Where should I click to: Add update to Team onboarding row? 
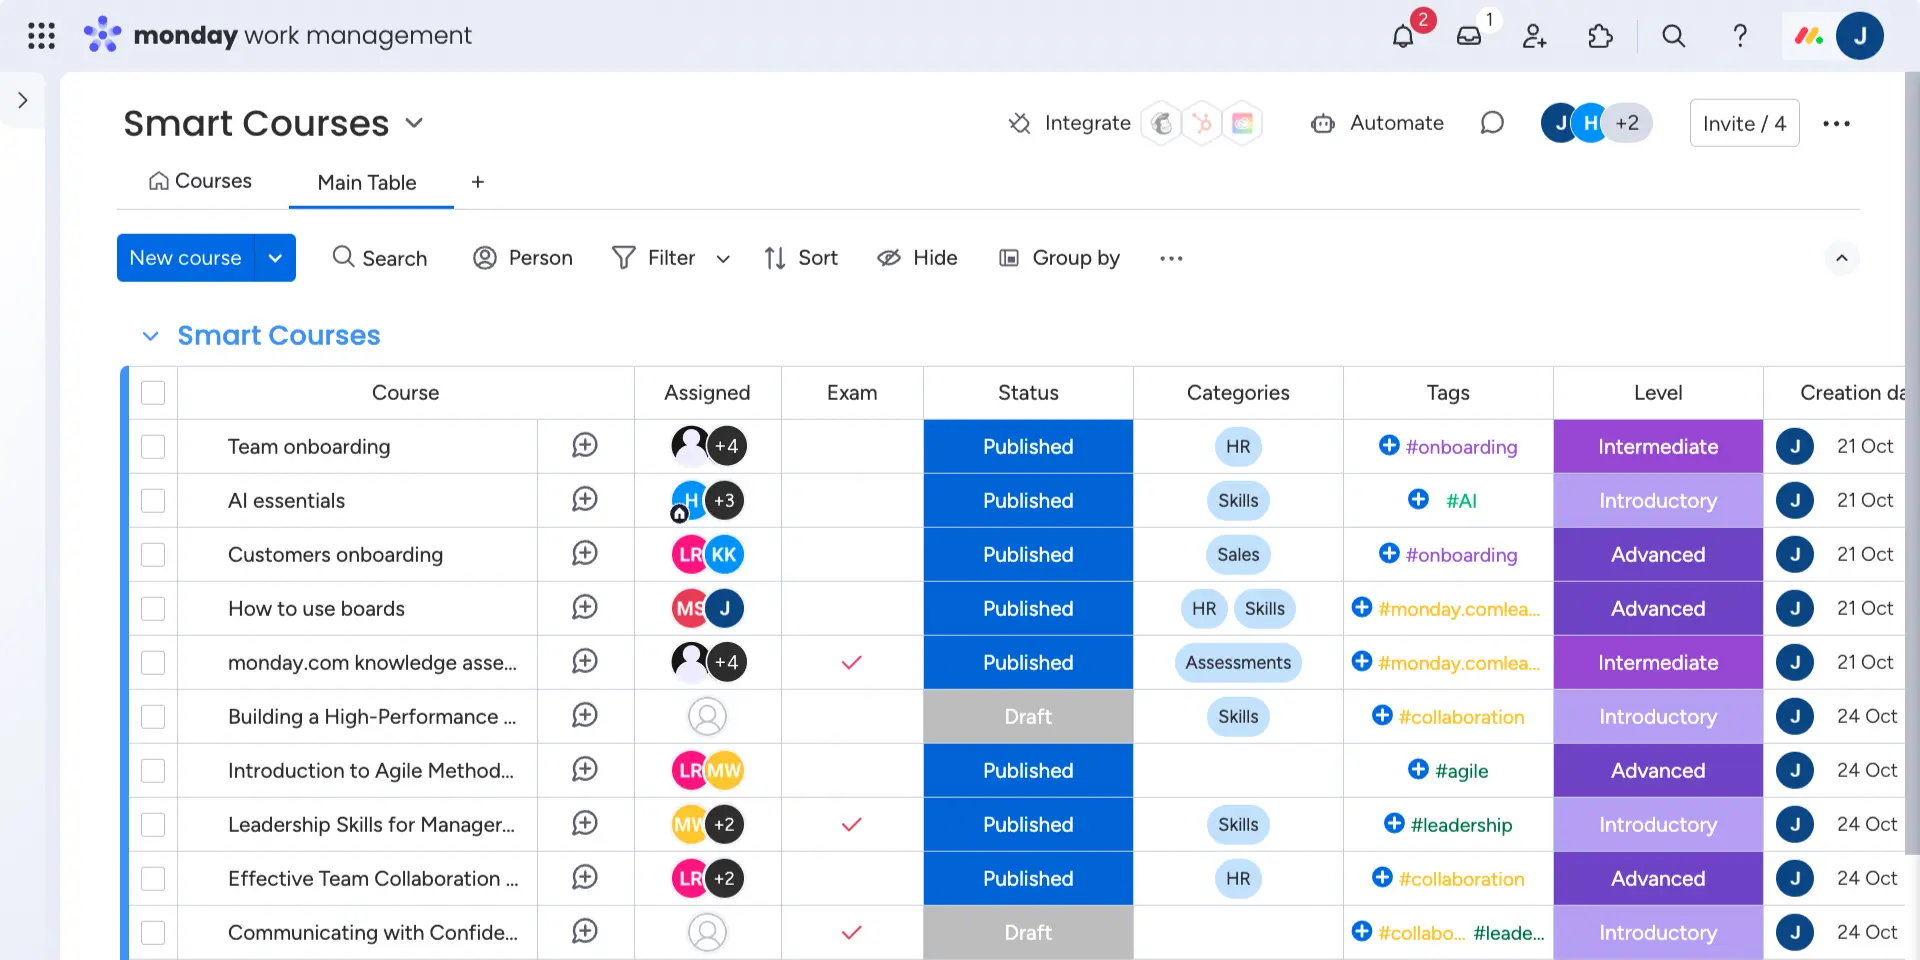585,446
